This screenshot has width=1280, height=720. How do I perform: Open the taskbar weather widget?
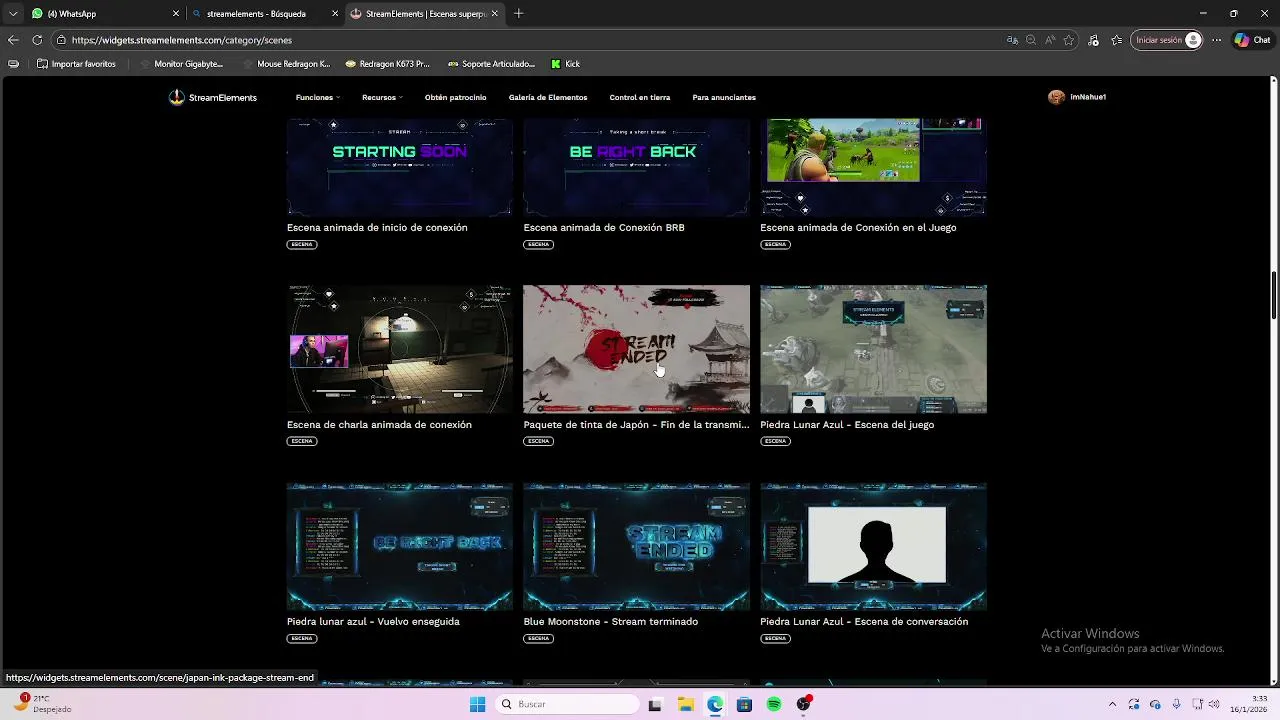click(42, 704)
